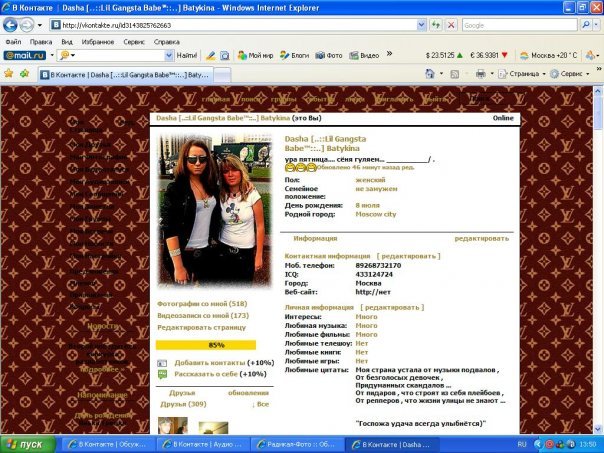Click the Refresh page icon by address bar
This screenshot has height=453, width=604.
click(x=436, y=25)
